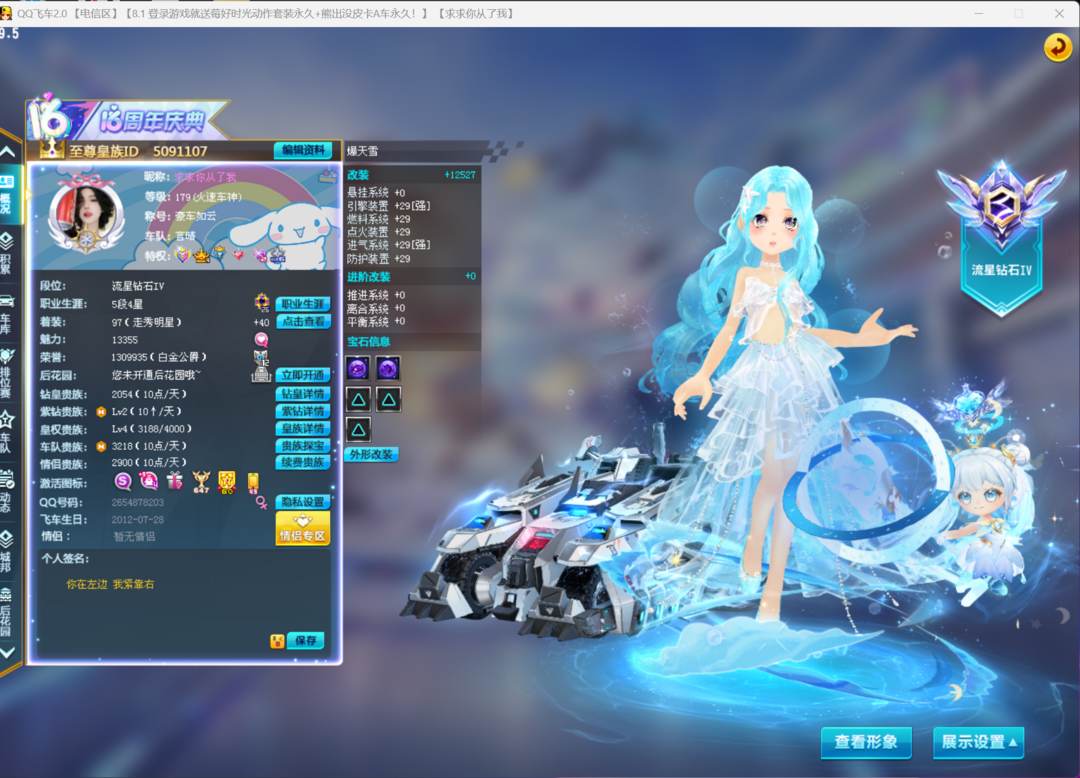Screen dimensions: 1080x778
Task: Open 皇族详情 royal details
Action: [x=303, y=428]
